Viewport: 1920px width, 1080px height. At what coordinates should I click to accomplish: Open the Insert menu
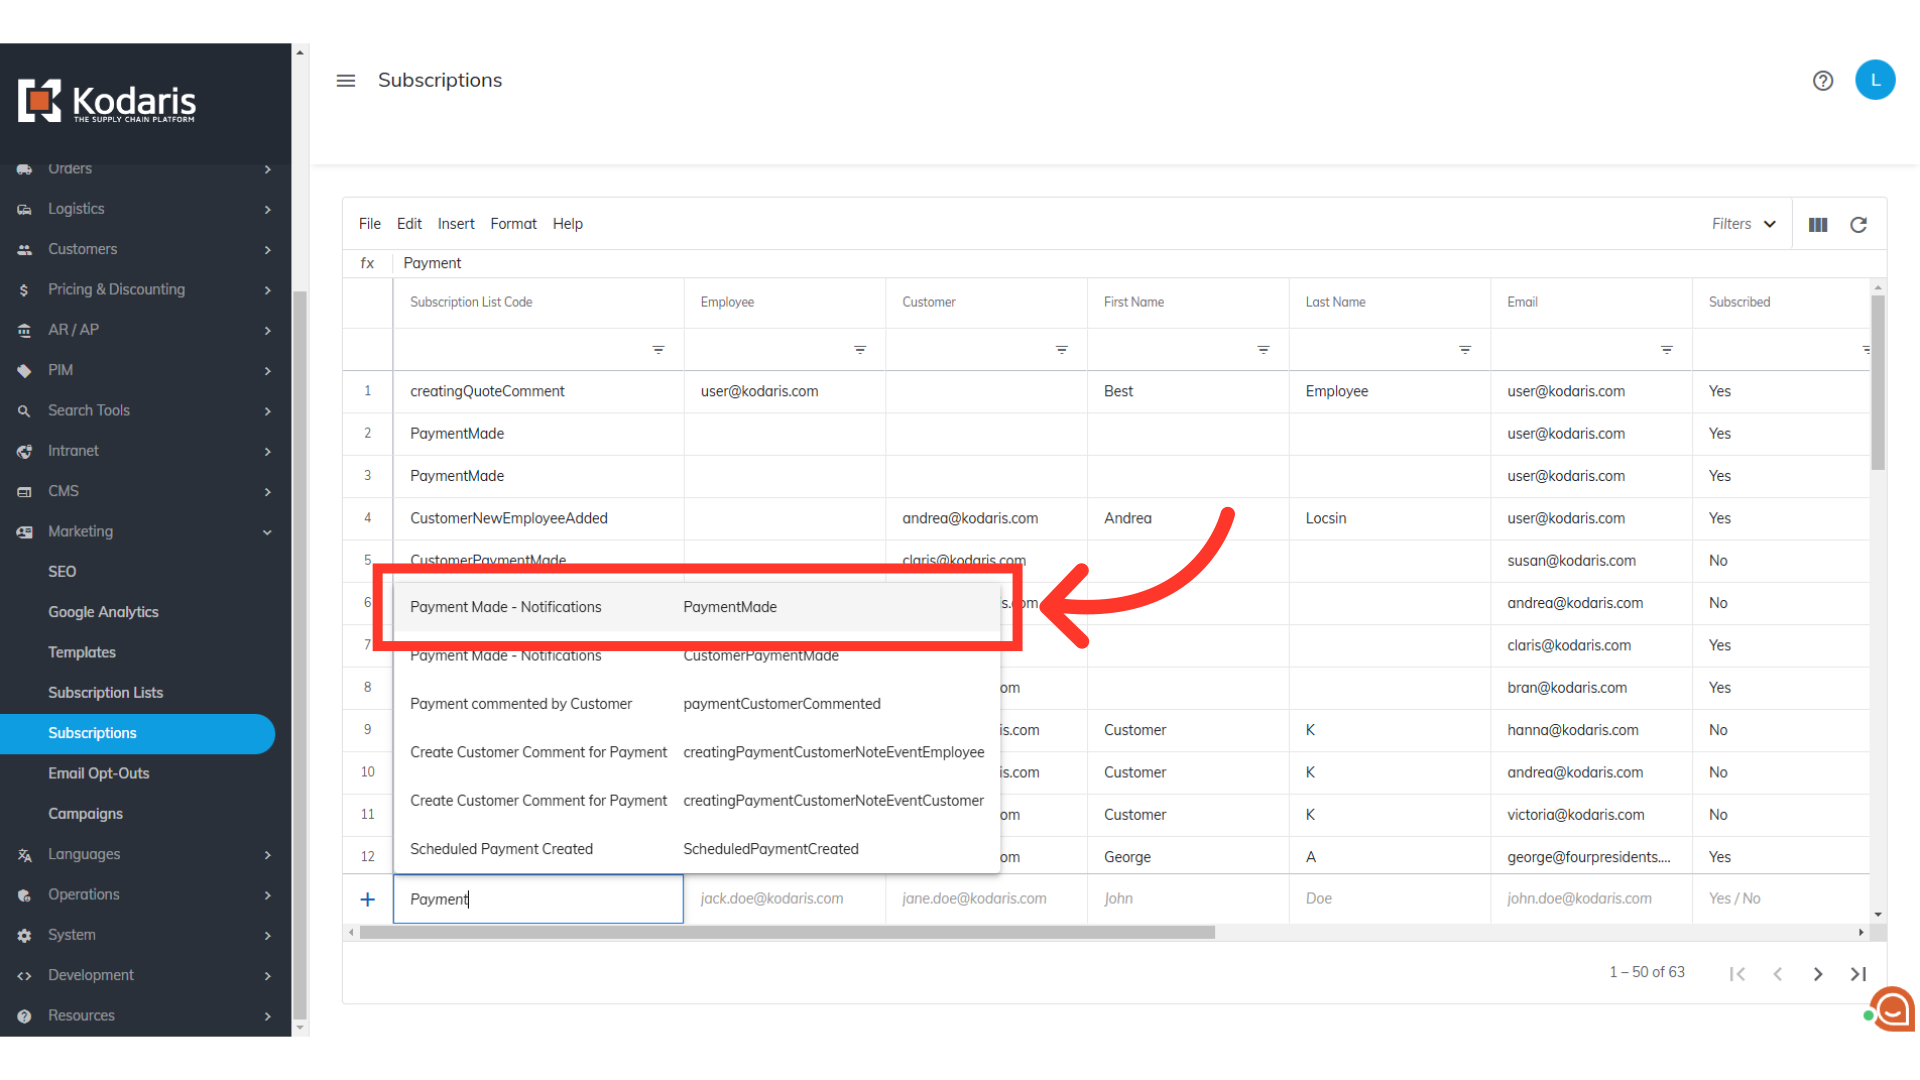click(x=455, y=224)
